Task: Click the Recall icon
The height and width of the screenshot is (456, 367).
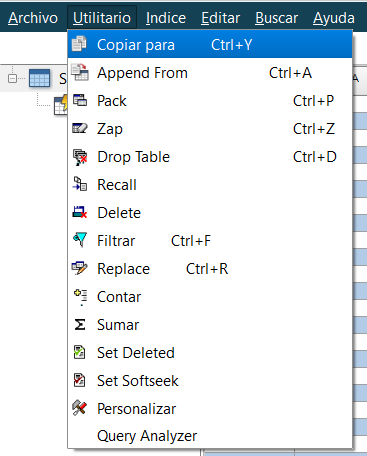Action: pos(80,184)
